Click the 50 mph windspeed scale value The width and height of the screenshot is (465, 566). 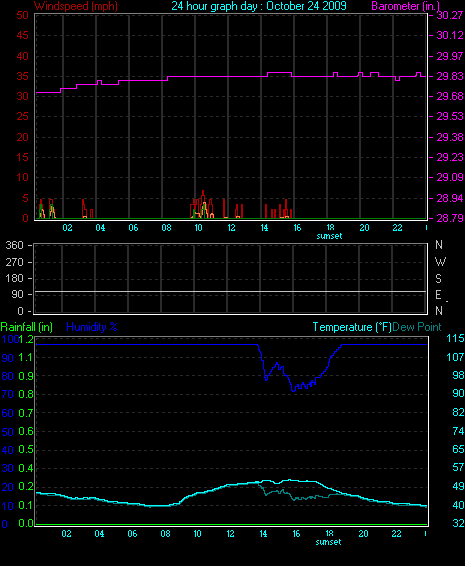point(22,15)
